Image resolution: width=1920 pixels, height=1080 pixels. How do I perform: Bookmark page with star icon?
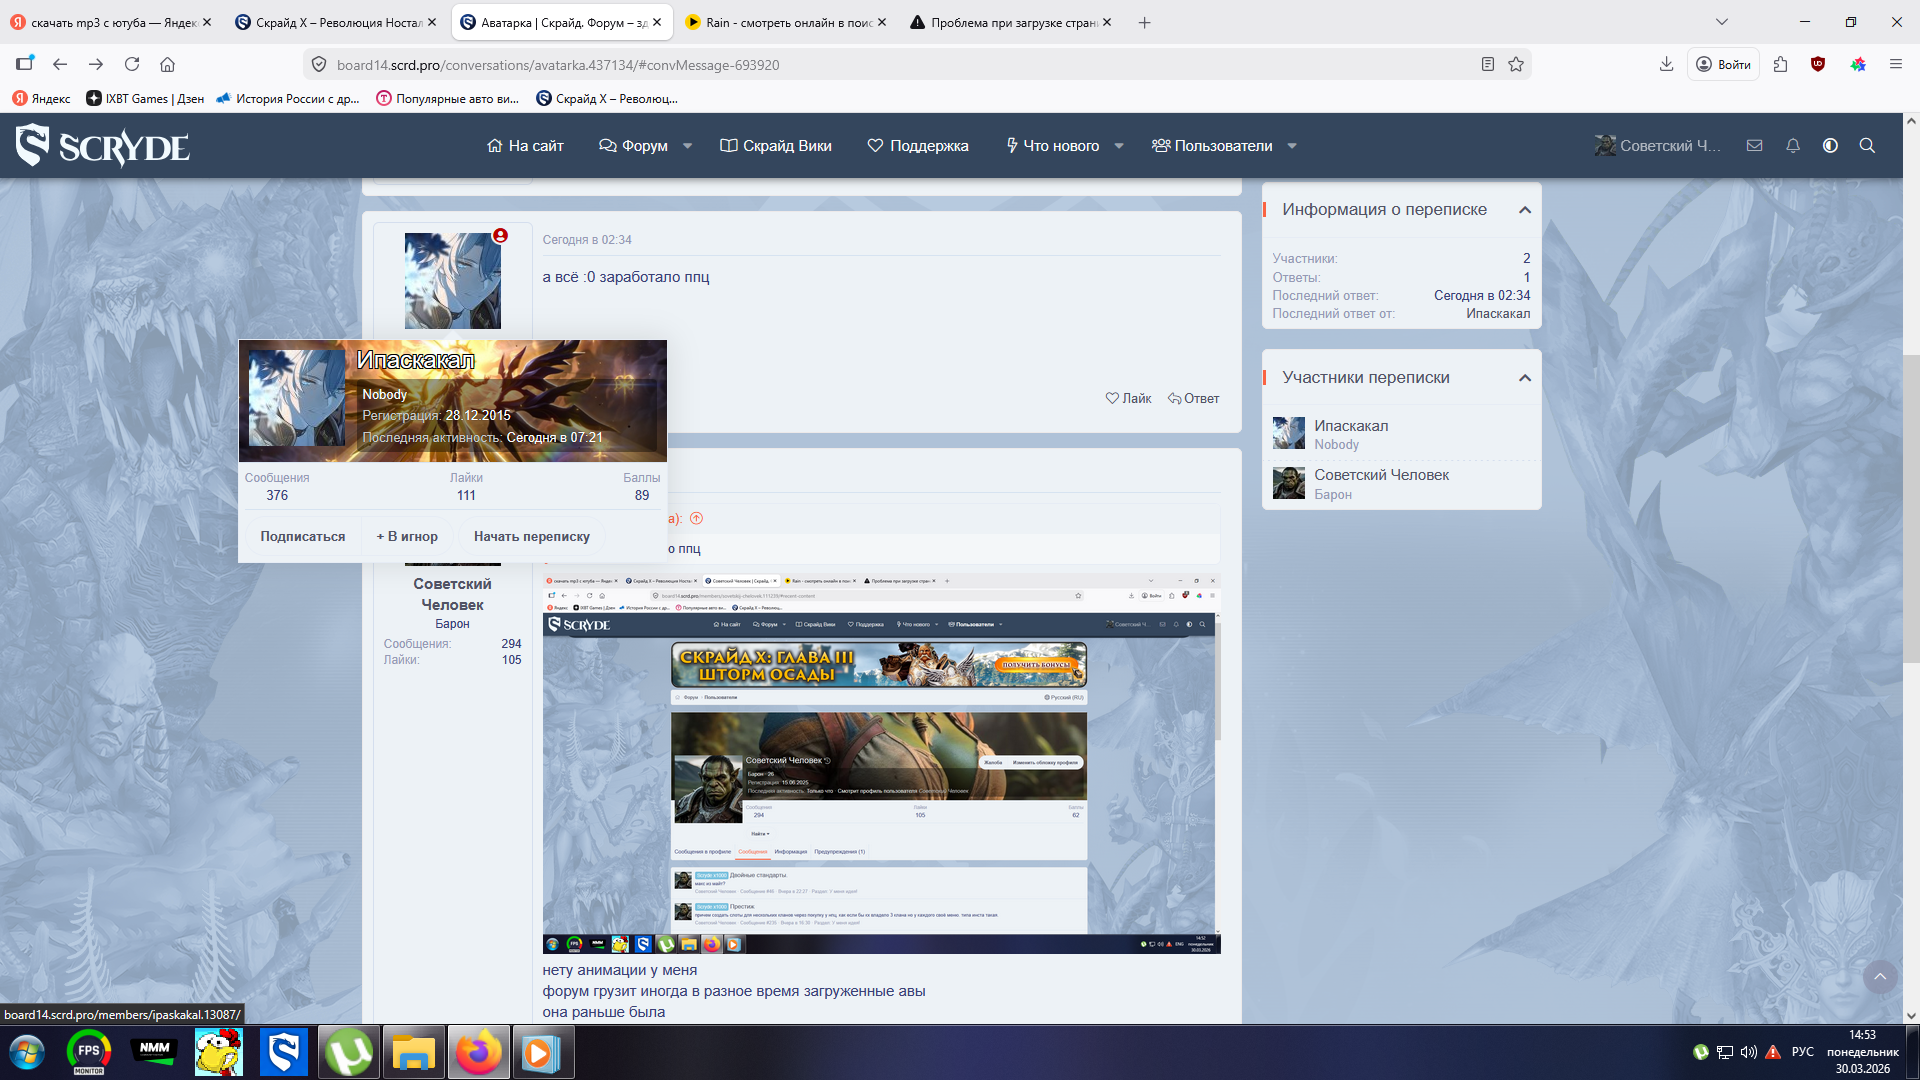pyautogui.click(x=1516, y=65)
